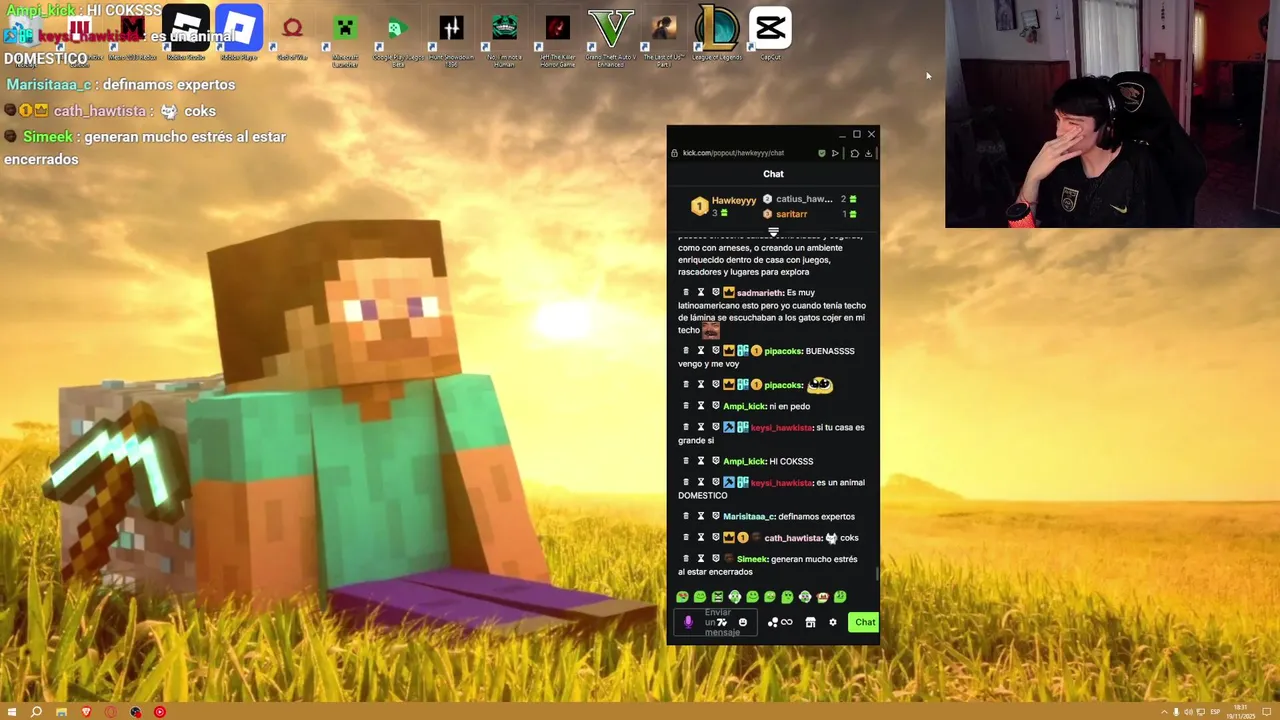Open the taskbar search icon
1280x720 pixels.
(36, 712)
